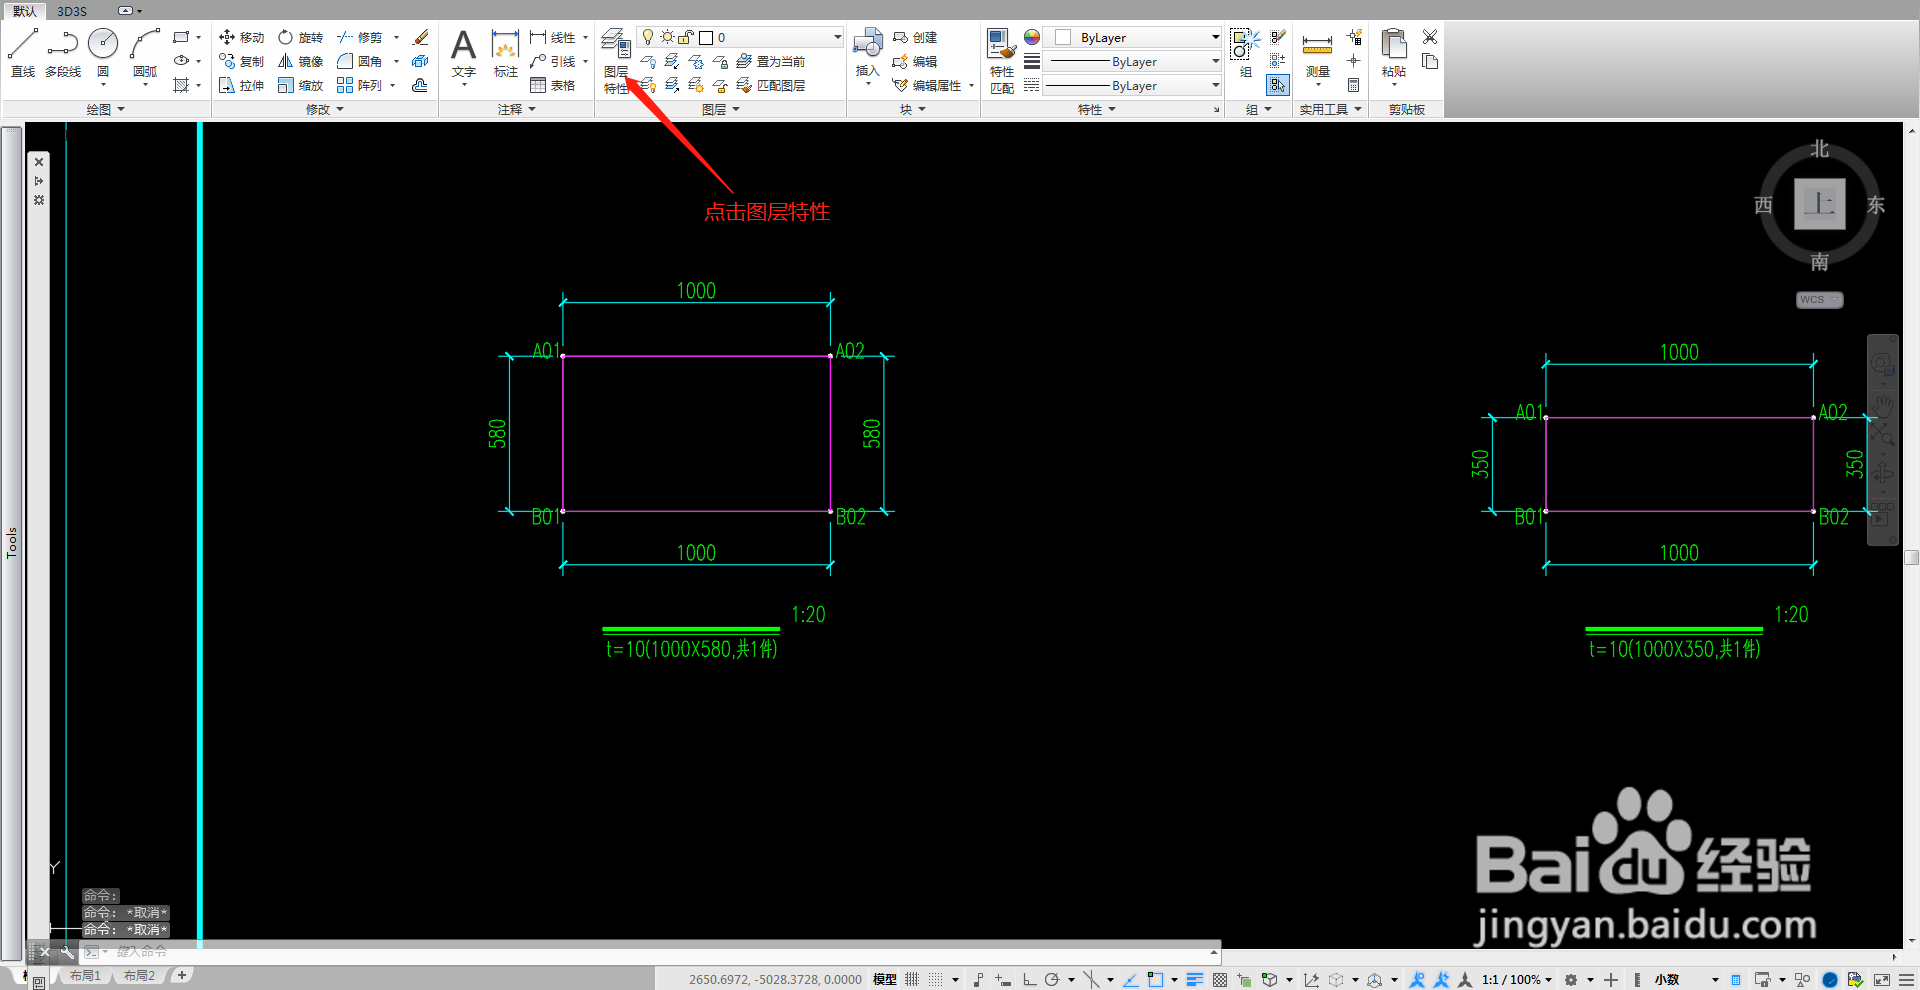
Task: Expand the 修改 (Modify) panel
Action: tap(324, 109)
